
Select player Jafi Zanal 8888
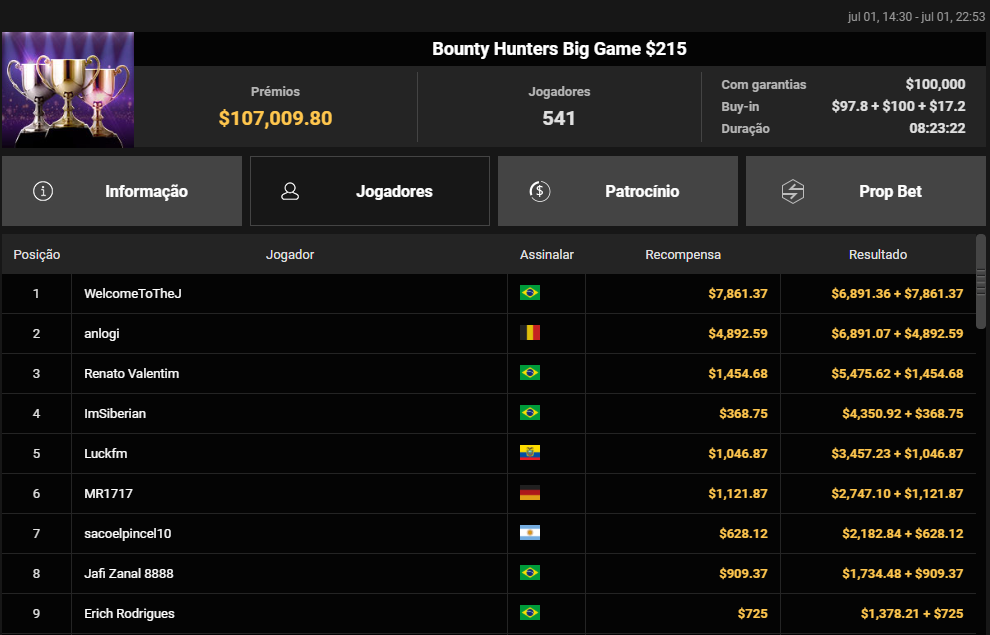pyautogui.click(x=129, y=573)
